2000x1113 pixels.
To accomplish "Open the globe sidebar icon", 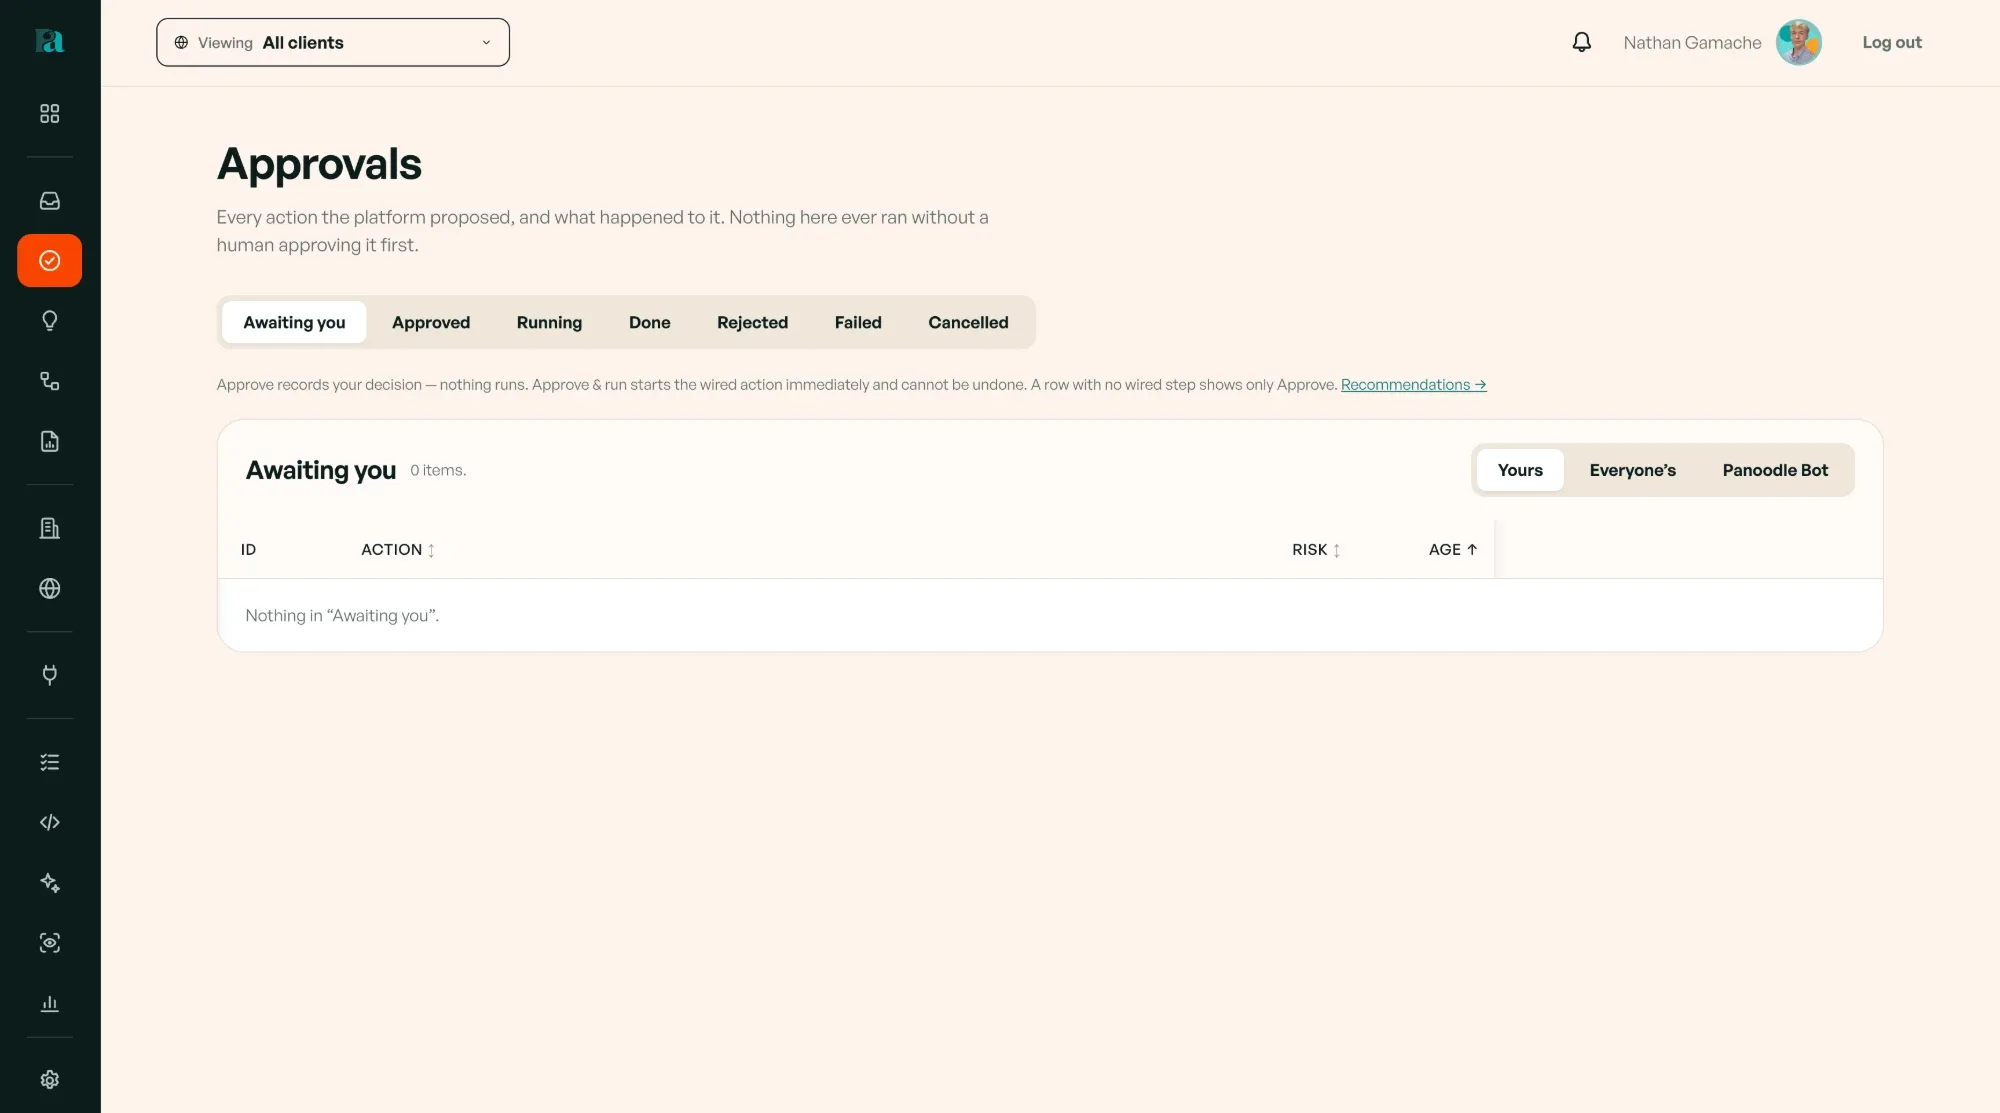I will (49, 588).
